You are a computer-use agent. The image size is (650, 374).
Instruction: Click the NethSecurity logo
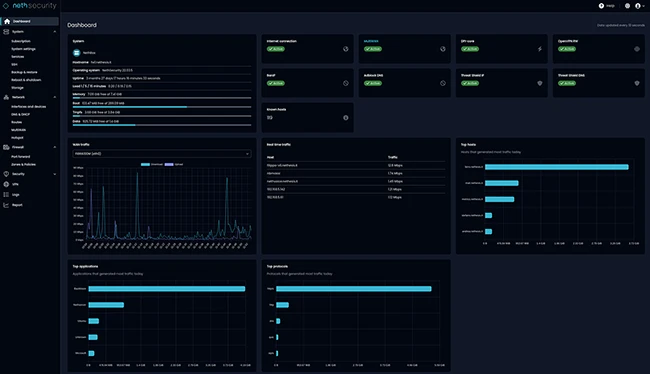pos(29,6)
